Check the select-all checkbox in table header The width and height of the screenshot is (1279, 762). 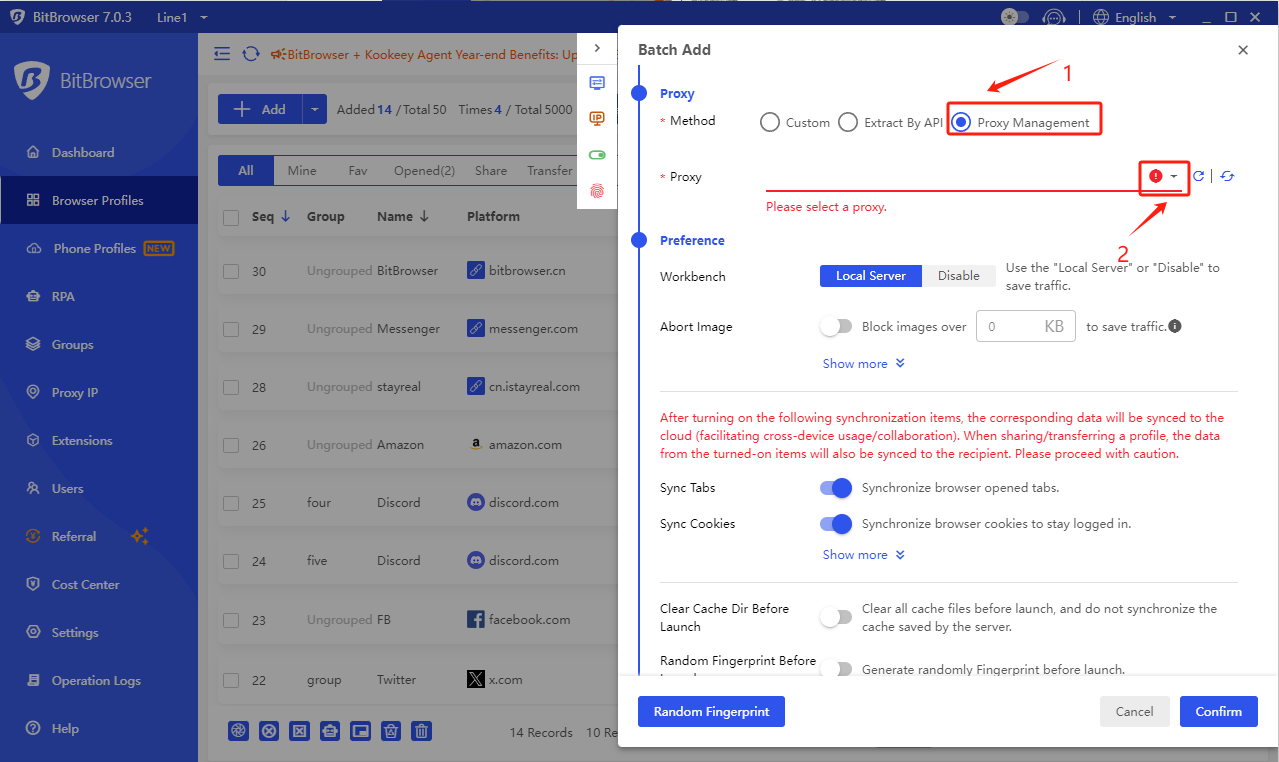click(231, 217)
